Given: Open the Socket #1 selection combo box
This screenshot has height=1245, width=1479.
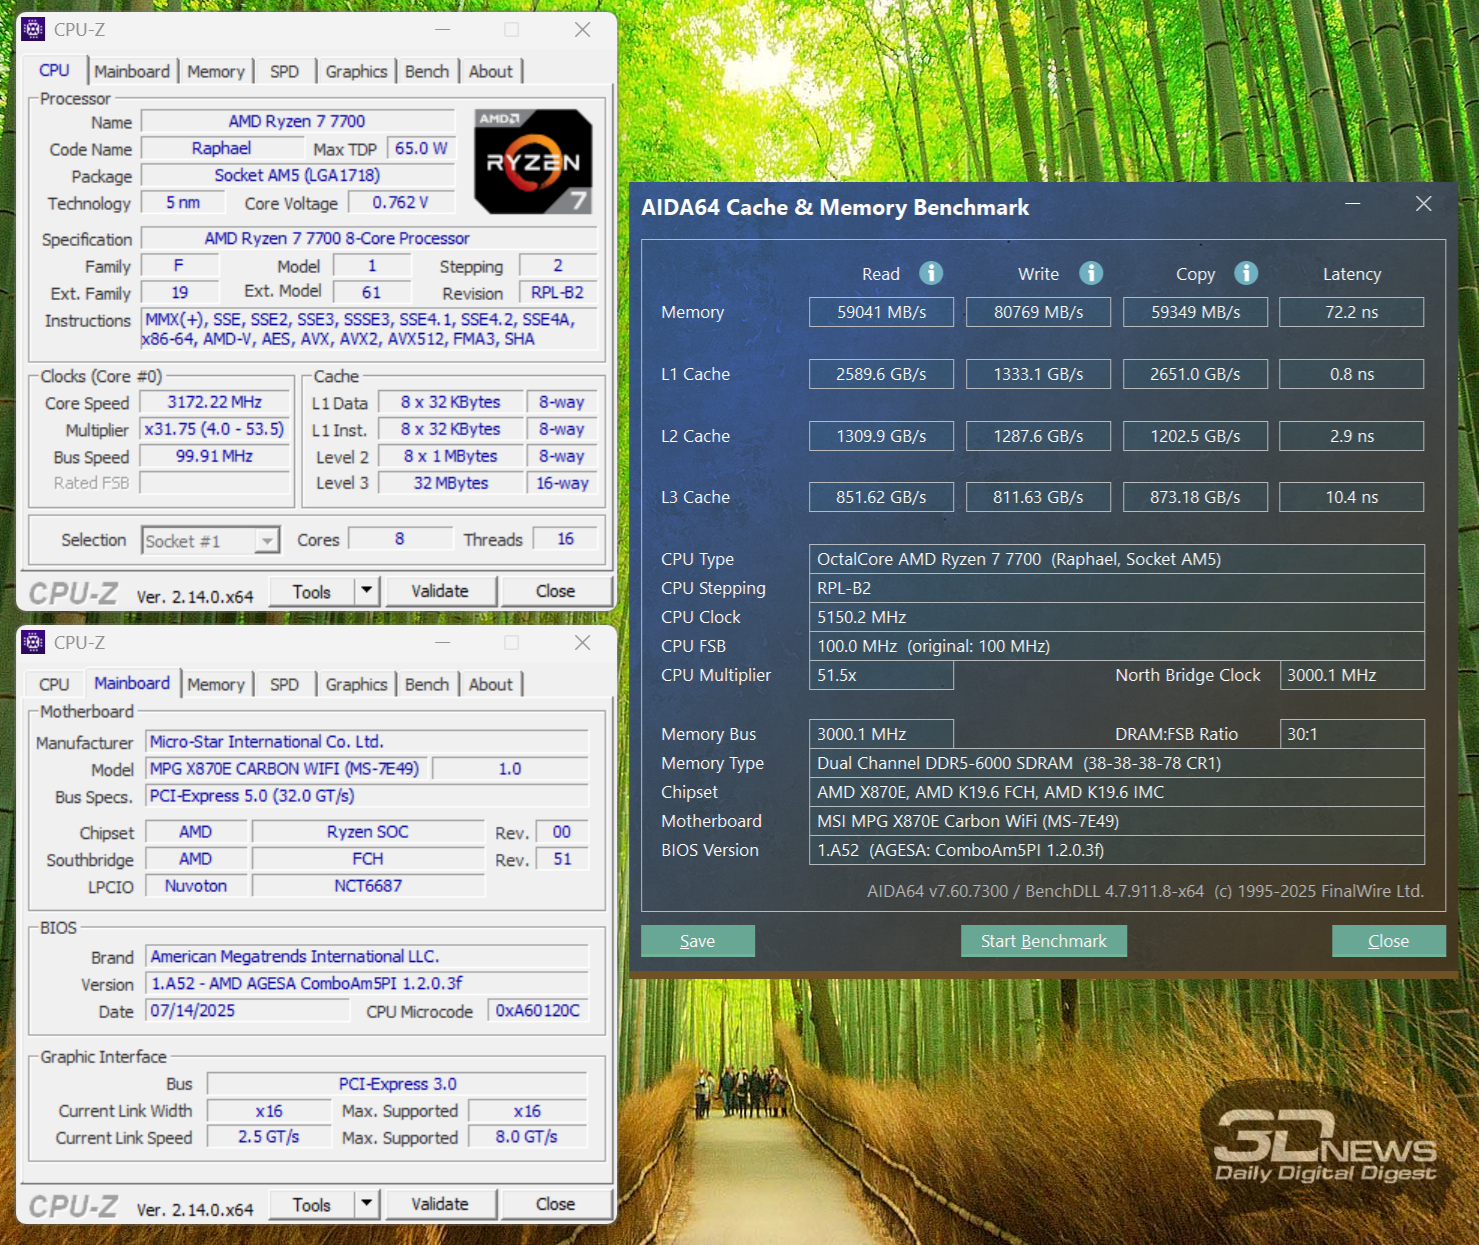Looking at the screenshot, I should tap(210, 541).
